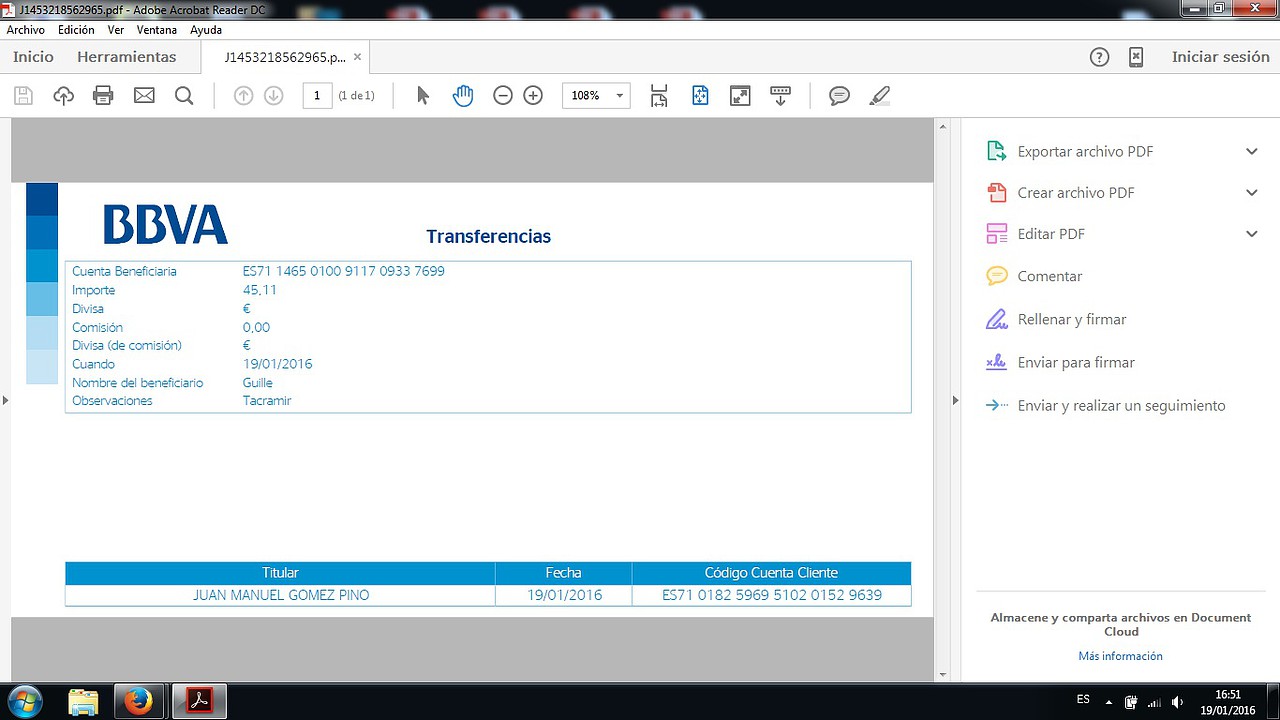Viewport: 1280px width, 720px height.
Task: Click document scrollbar down arrow
Action: [x=941, y=674]
